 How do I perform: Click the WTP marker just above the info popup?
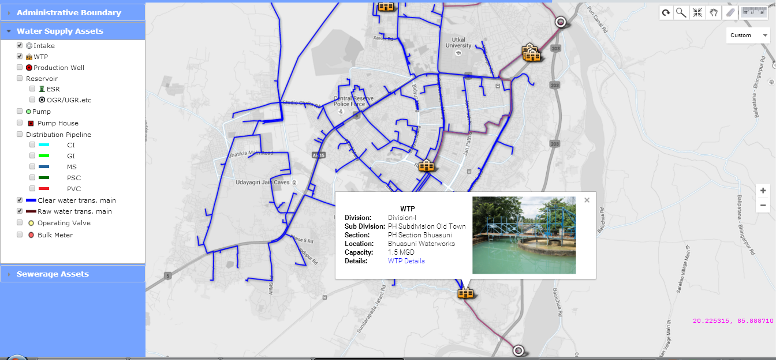[x=426, y=166]
